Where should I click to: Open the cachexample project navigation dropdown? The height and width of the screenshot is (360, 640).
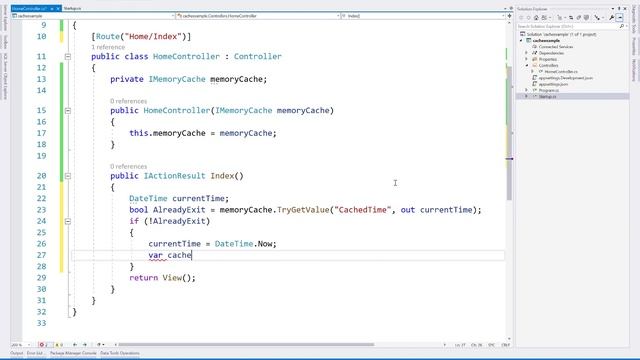pyautogui.click(x=93, y=16)
